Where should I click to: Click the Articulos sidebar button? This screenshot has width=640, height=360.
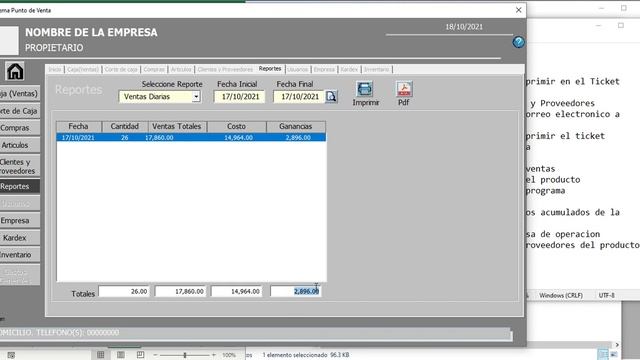20,145
